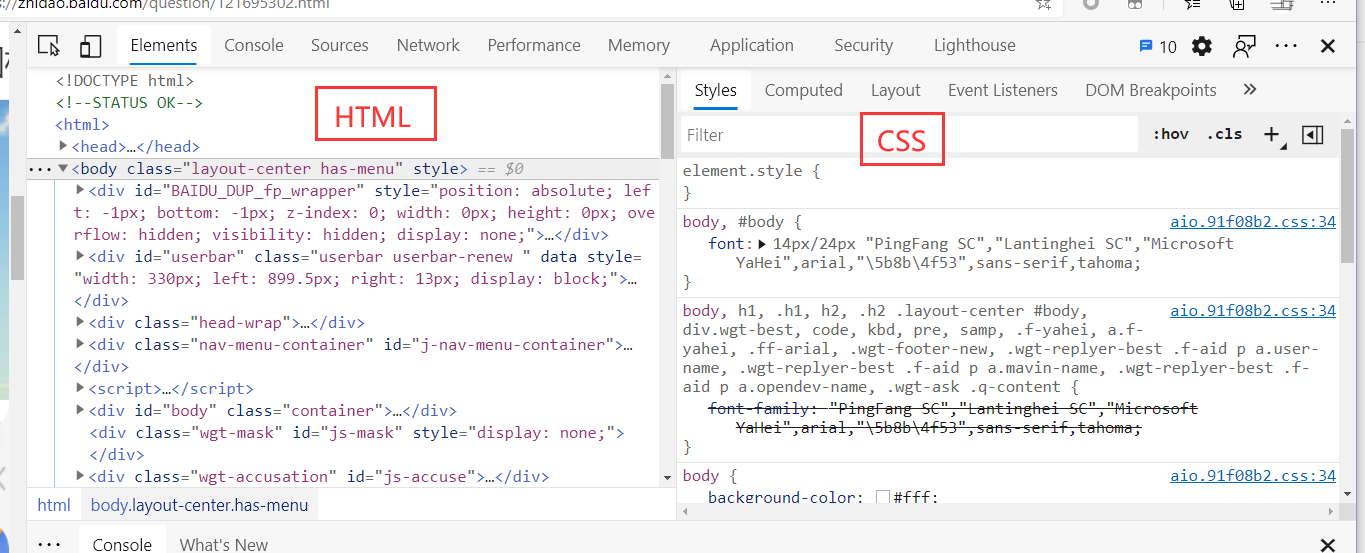Toggle the computed styles sidebar pane icon

point(1313,134)
